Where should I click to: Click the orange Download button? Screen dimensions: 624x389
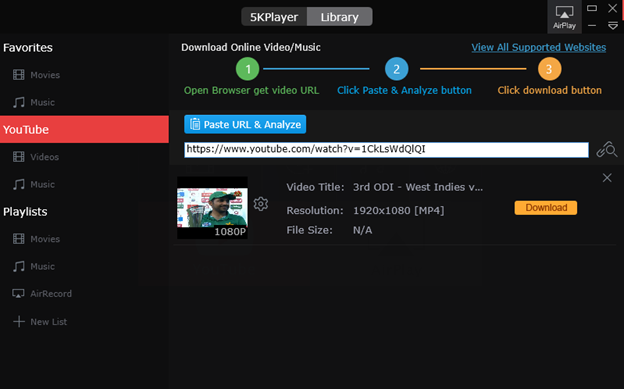click(x=546, y=207)
